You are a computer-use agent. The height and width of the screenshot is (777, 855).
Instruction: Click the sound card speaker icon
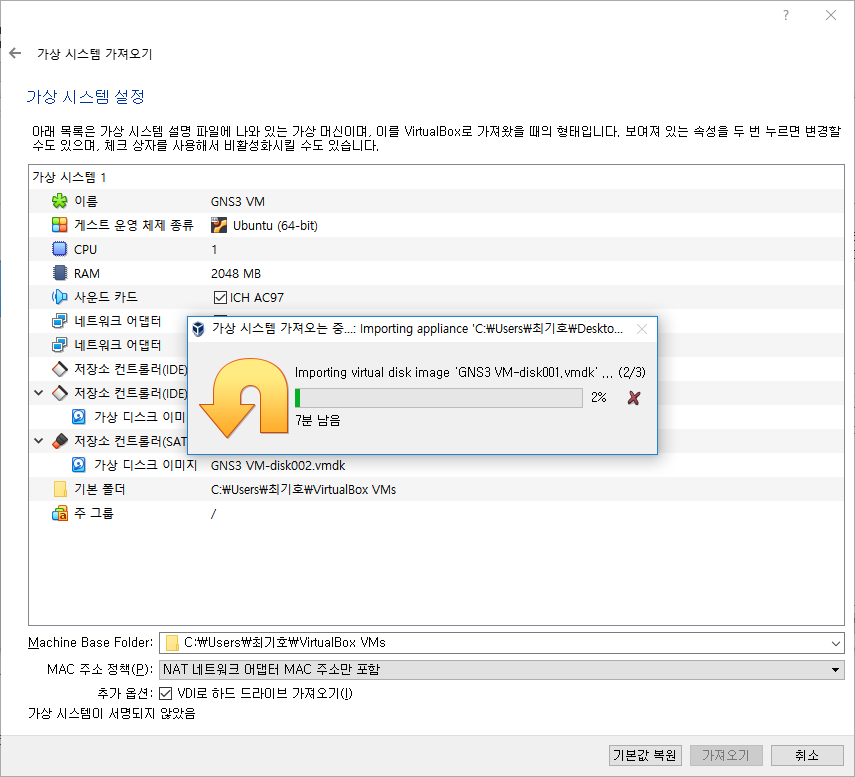(x=59, y=297)
